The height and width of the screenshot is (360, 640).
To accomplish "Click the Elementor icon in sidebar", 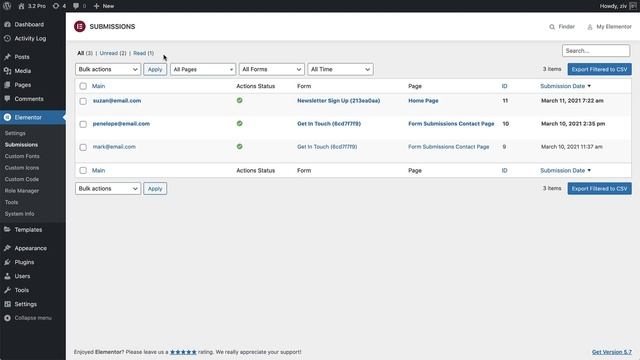I will coord(7,117).
